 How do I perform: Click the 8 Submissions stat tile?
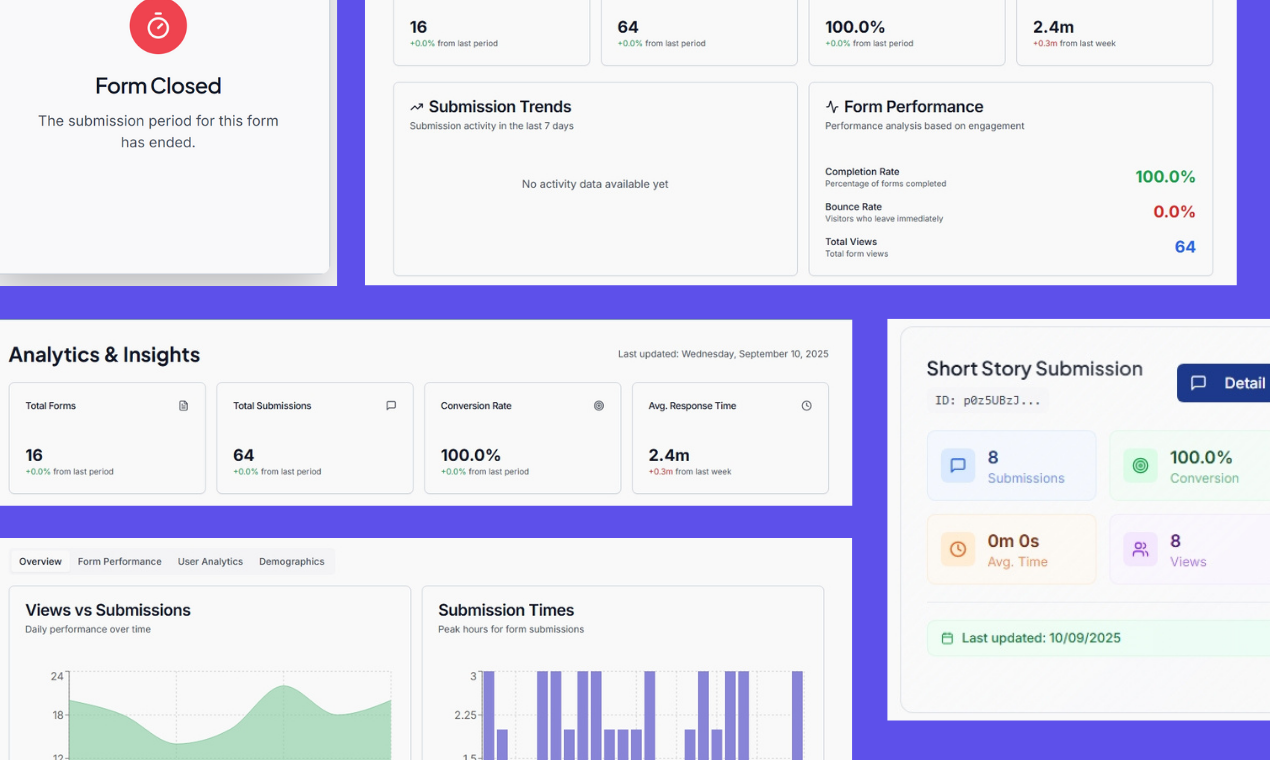click(1011, 465)
